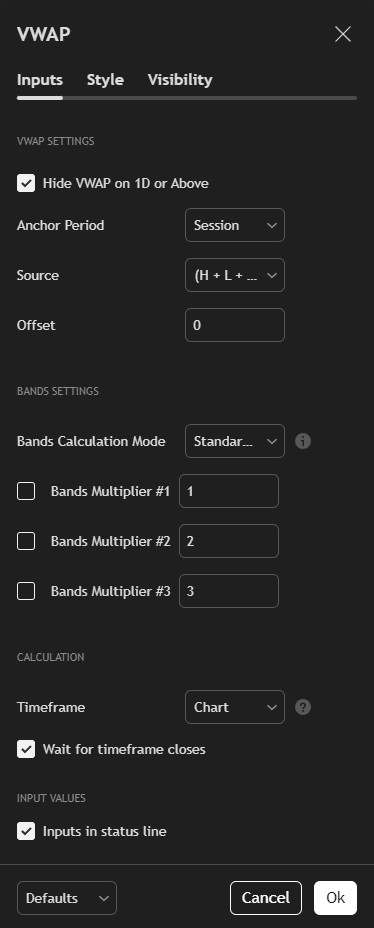Open the Defaults dropdown

pos(67,898)
